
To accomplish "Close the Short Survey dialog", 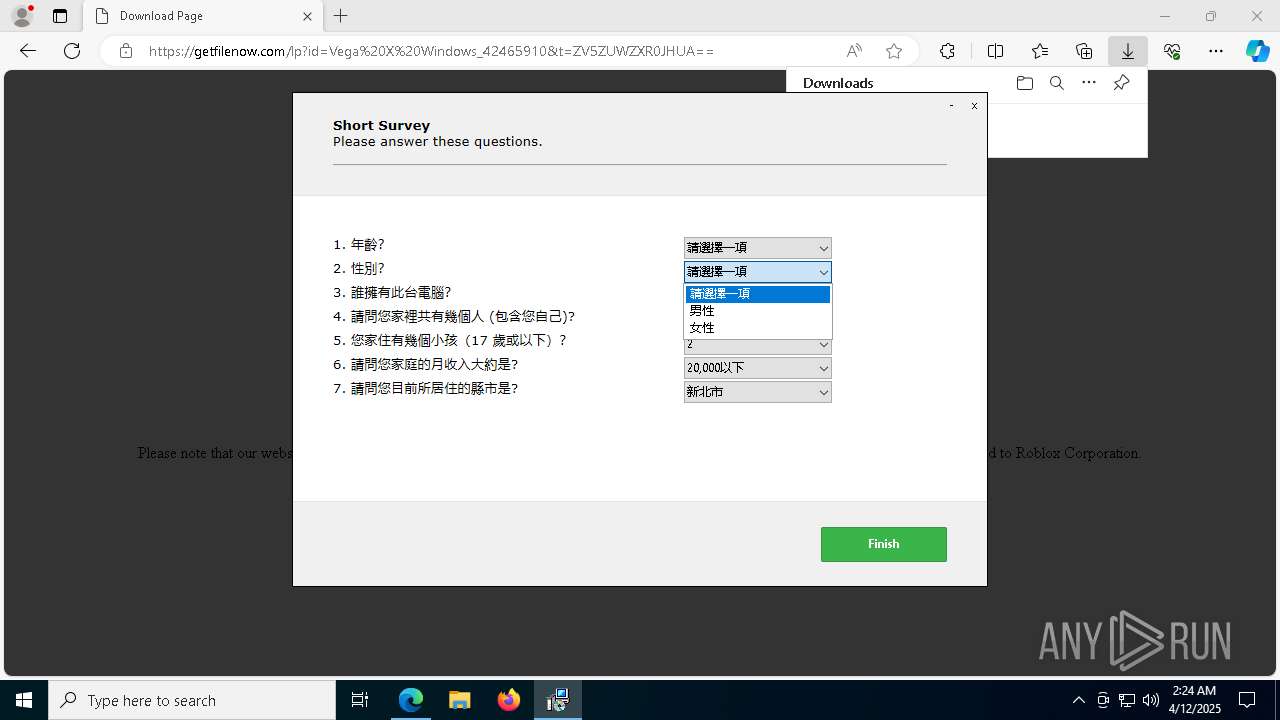I will click(974, 105).
